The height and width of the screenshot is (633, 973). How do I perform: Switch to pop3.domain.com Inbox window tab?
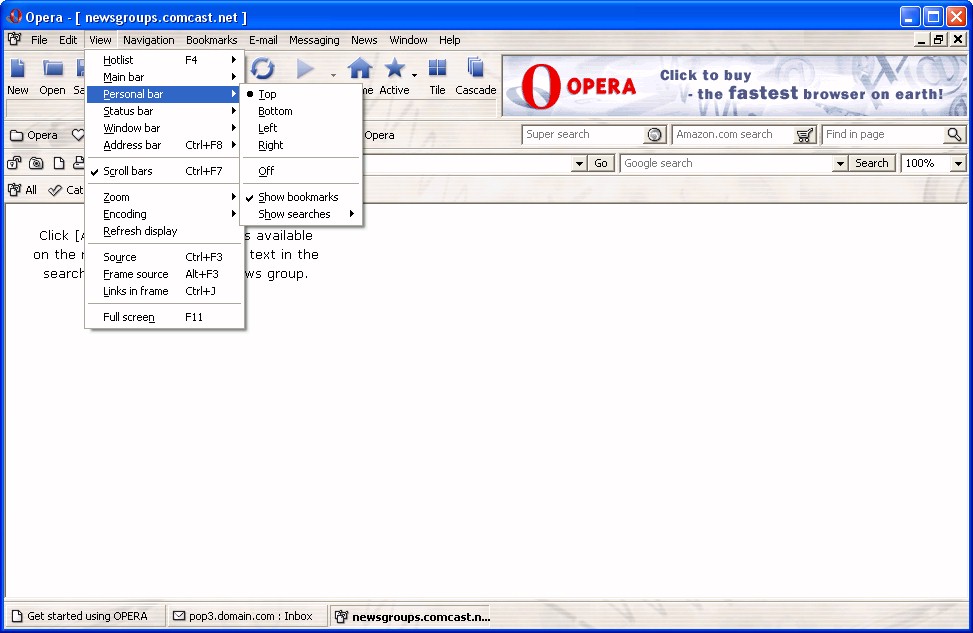[243, 616]
